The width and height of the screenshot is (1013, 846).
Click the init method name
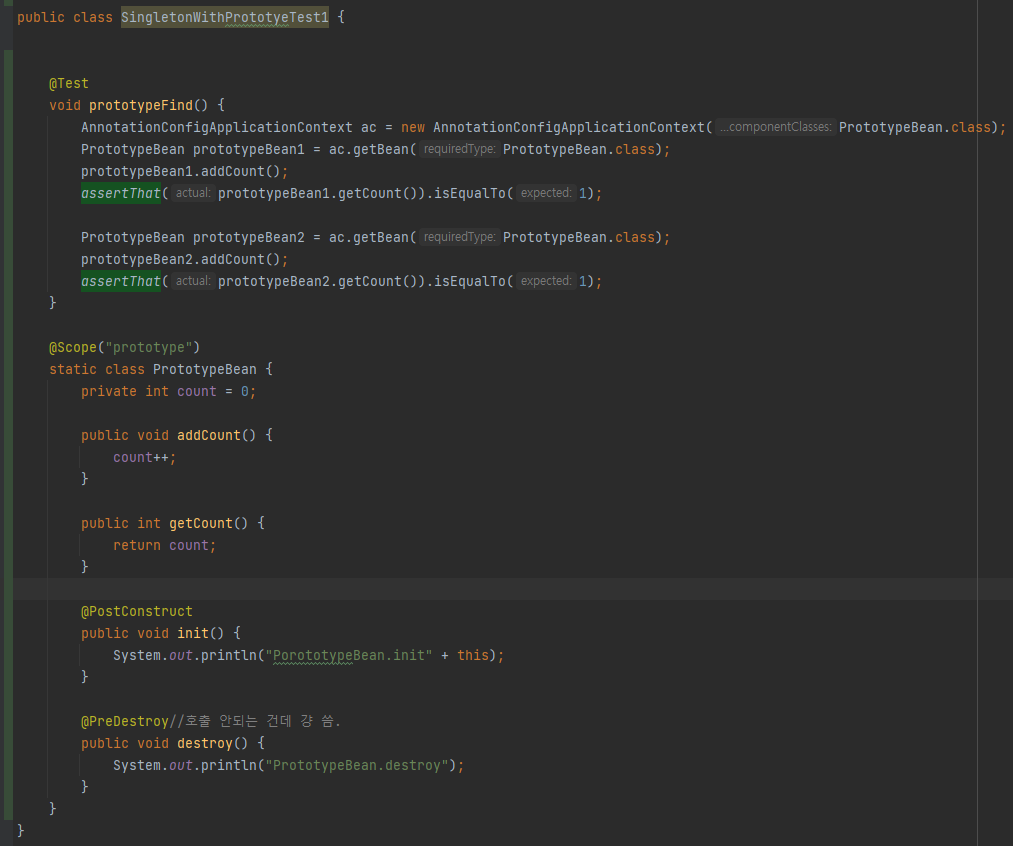pyautogui.click(x=193, y=634)
